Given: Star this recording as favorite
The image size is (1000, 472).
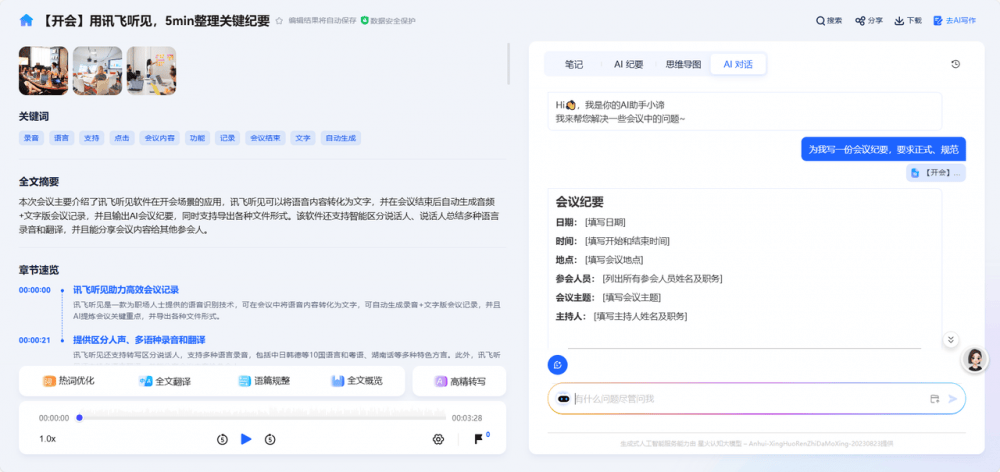Looking at the screenshot, I should [x=279, y=20].
